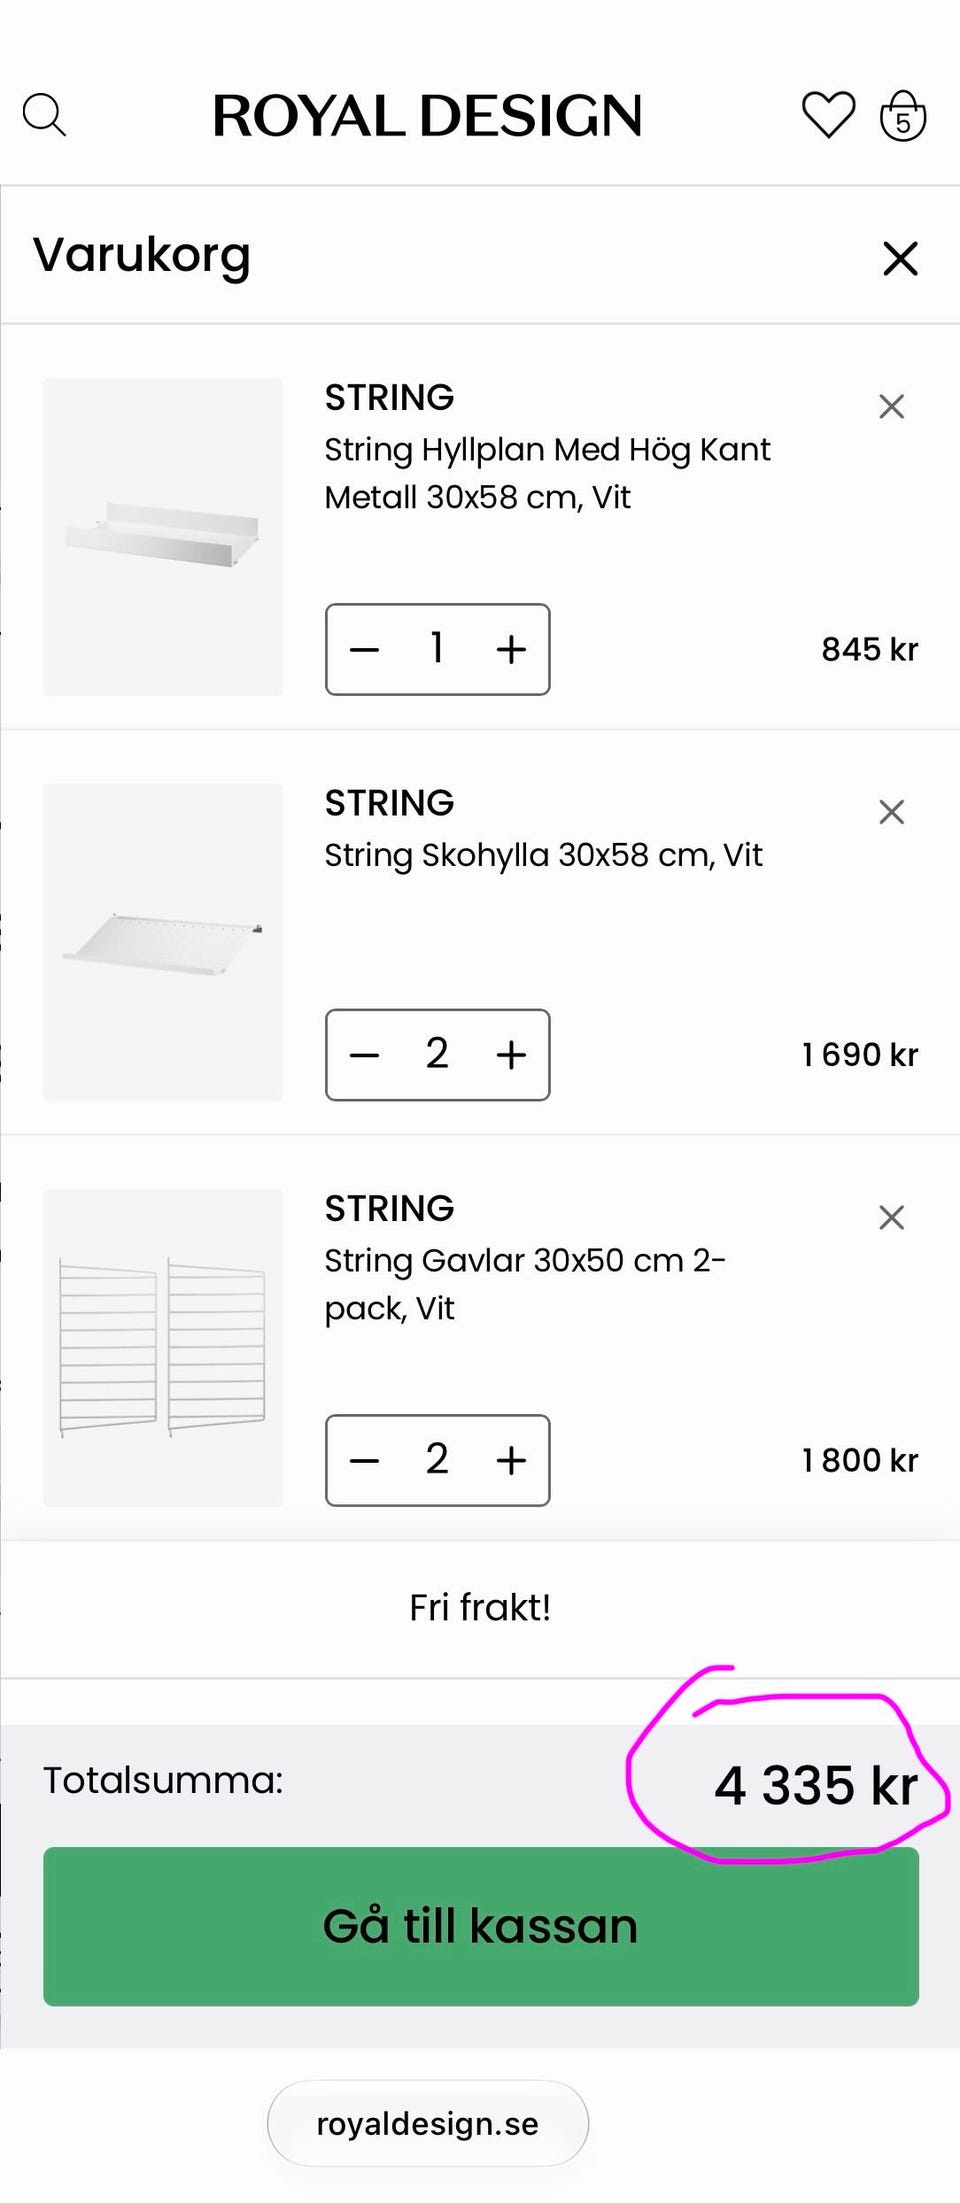Remove String Hyllplan Med Hög Kant item
The height and width of the screenshot is (2203, 960).
point(891,406)
